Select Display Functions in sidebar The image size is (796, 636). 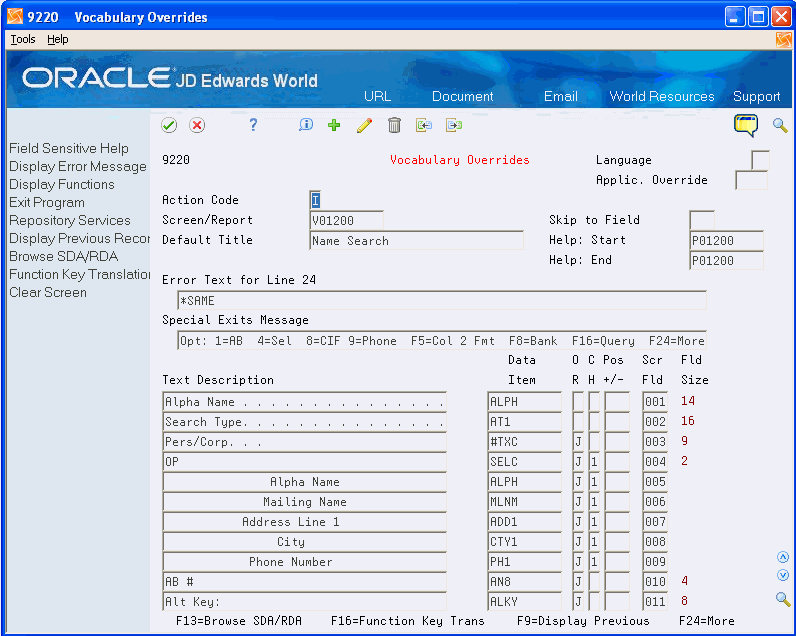point(61,184)
